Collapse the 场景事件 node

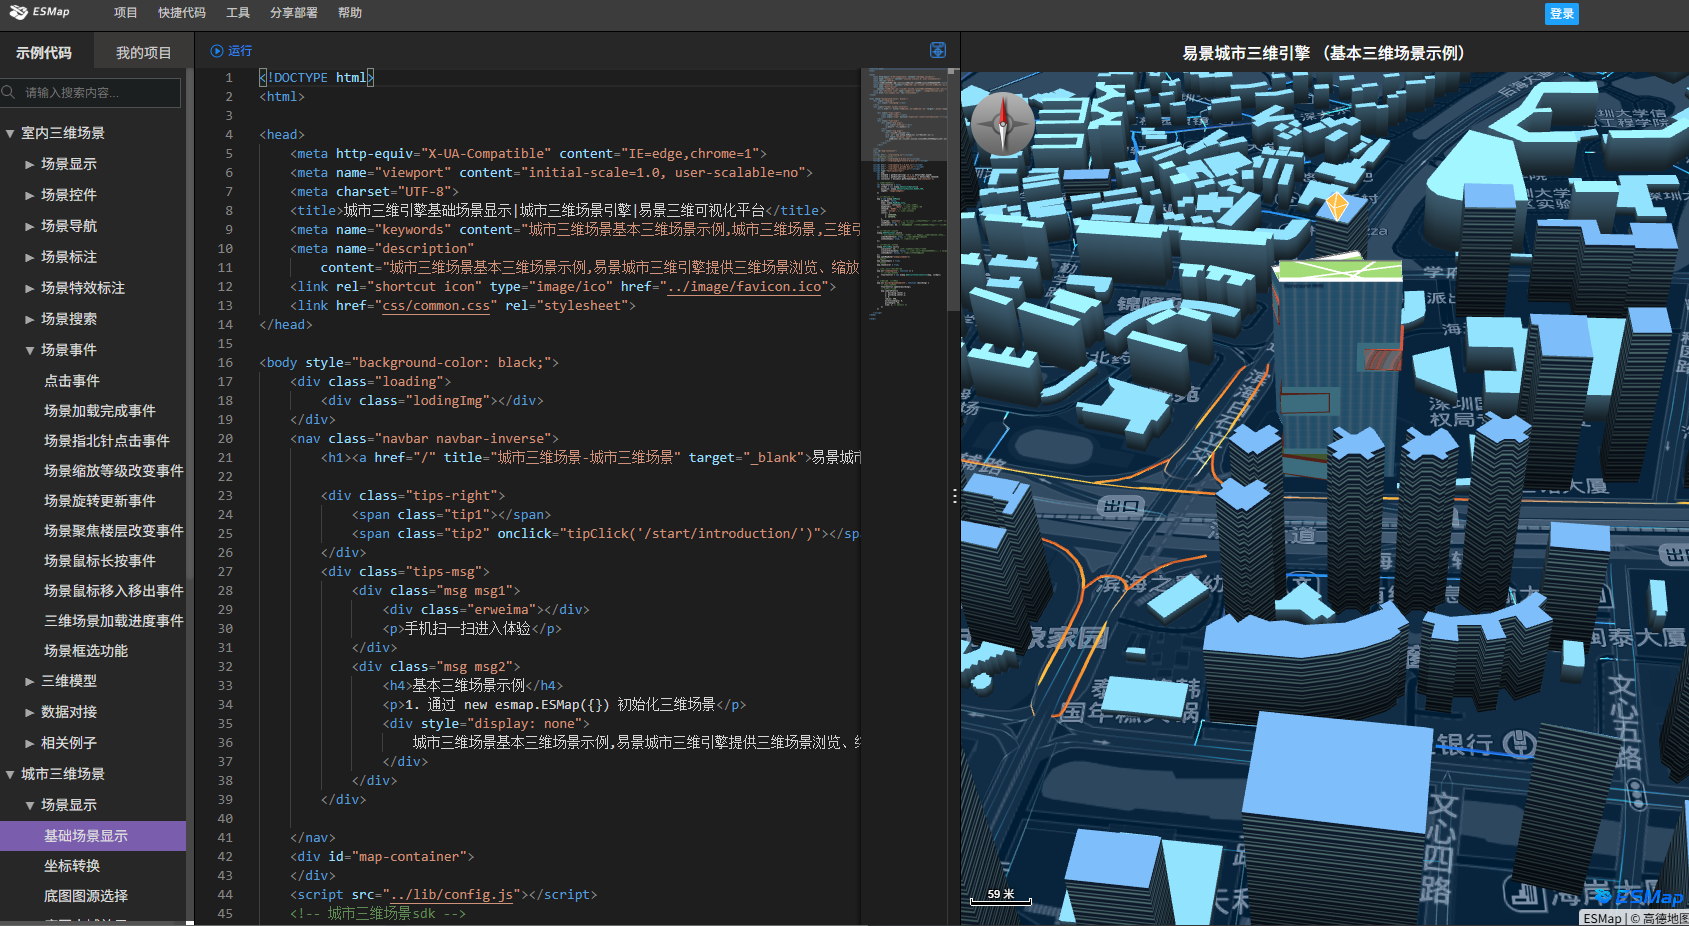[x=30, y=350]
